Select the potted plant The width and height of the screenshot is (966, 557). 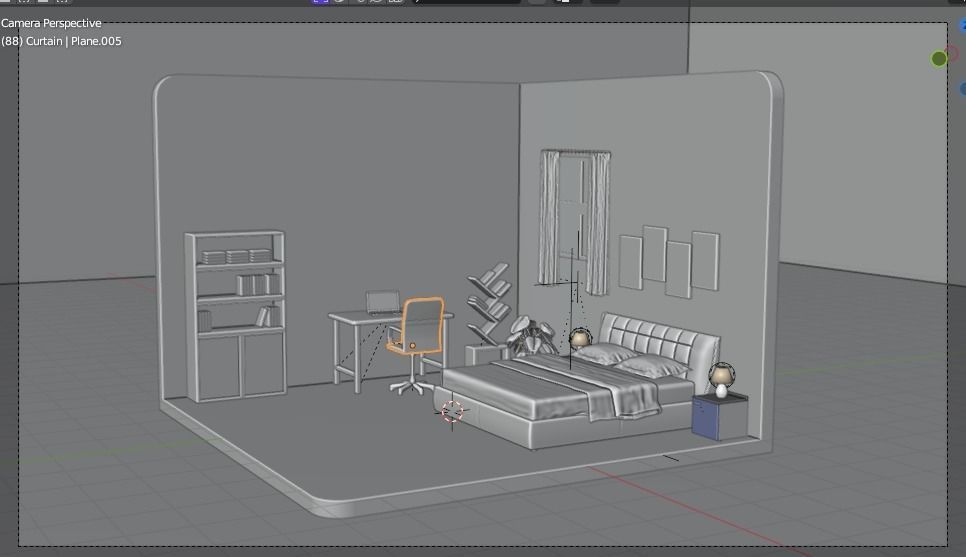point(531,336)
